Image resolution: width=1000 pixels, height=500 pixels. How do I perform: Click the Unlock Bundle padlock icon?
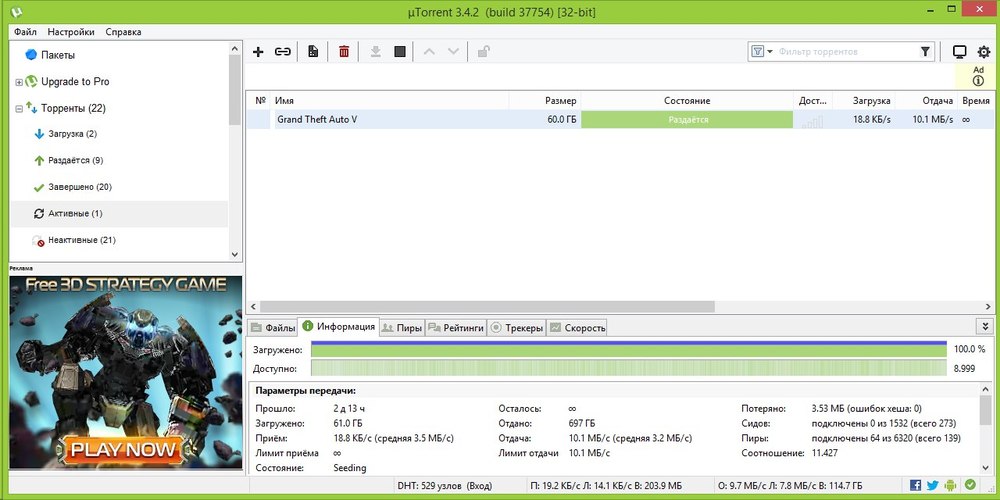484,52
